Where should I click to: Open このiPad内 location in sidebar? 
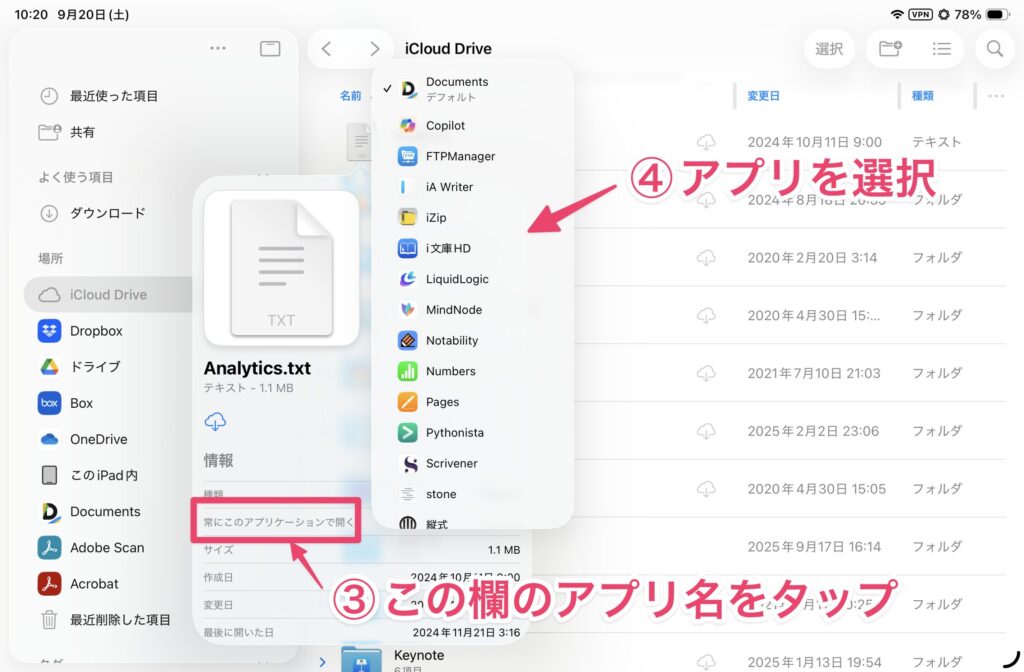tap(88, 475)
